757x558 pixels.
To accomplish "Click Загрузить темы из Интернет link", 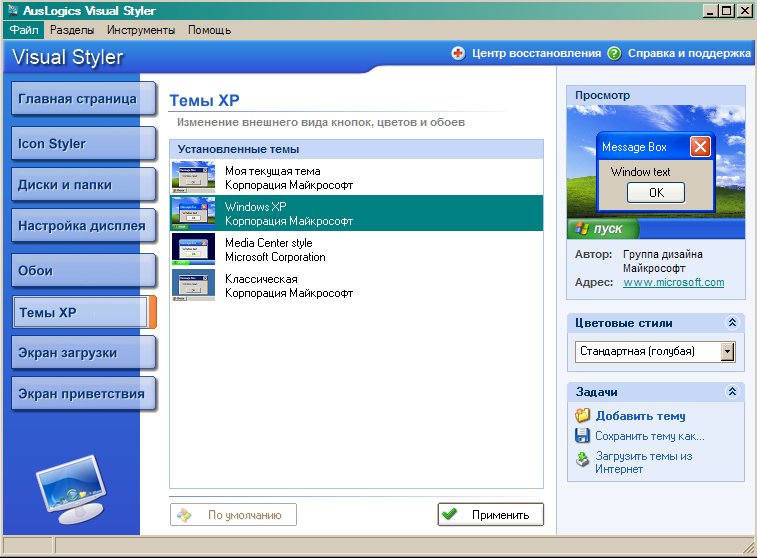I will [x=644, y=462].
